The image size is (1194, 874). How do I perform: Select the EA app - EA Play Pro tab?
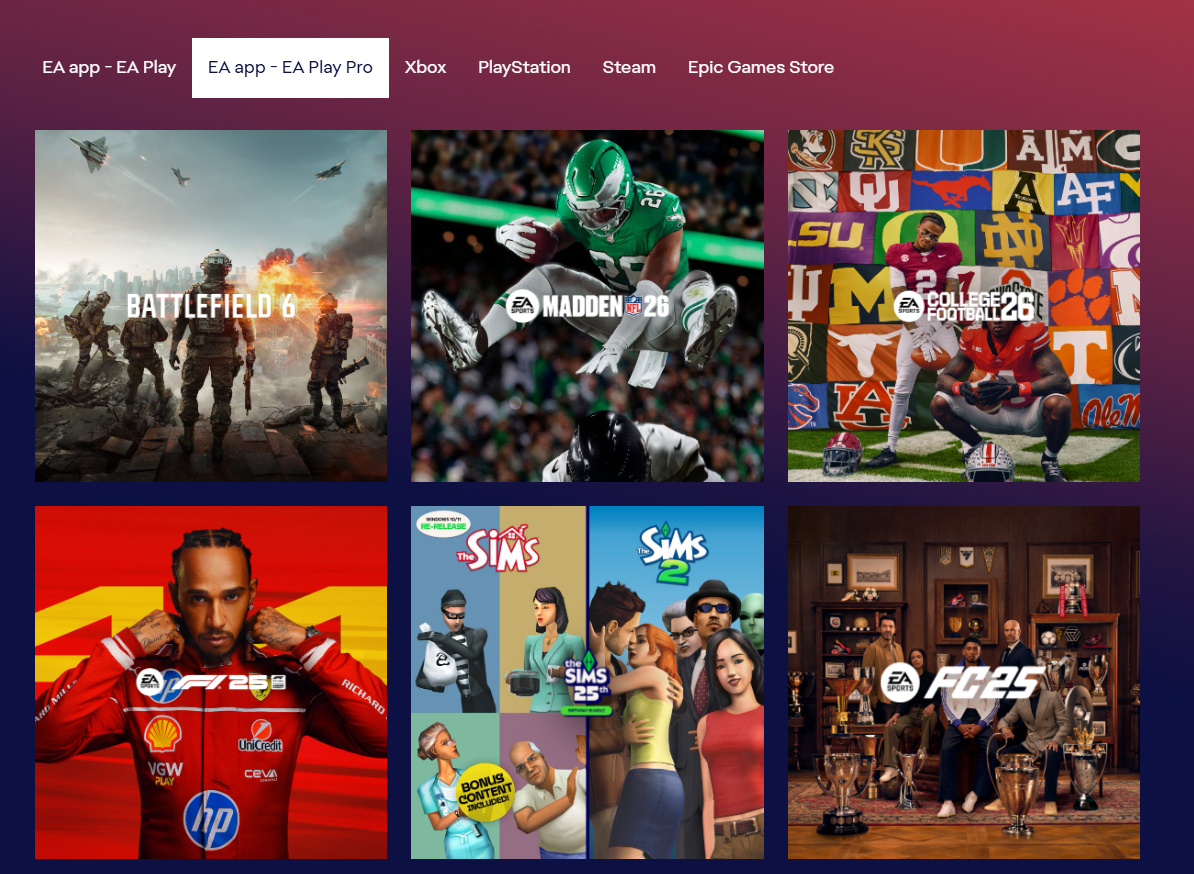290,68
